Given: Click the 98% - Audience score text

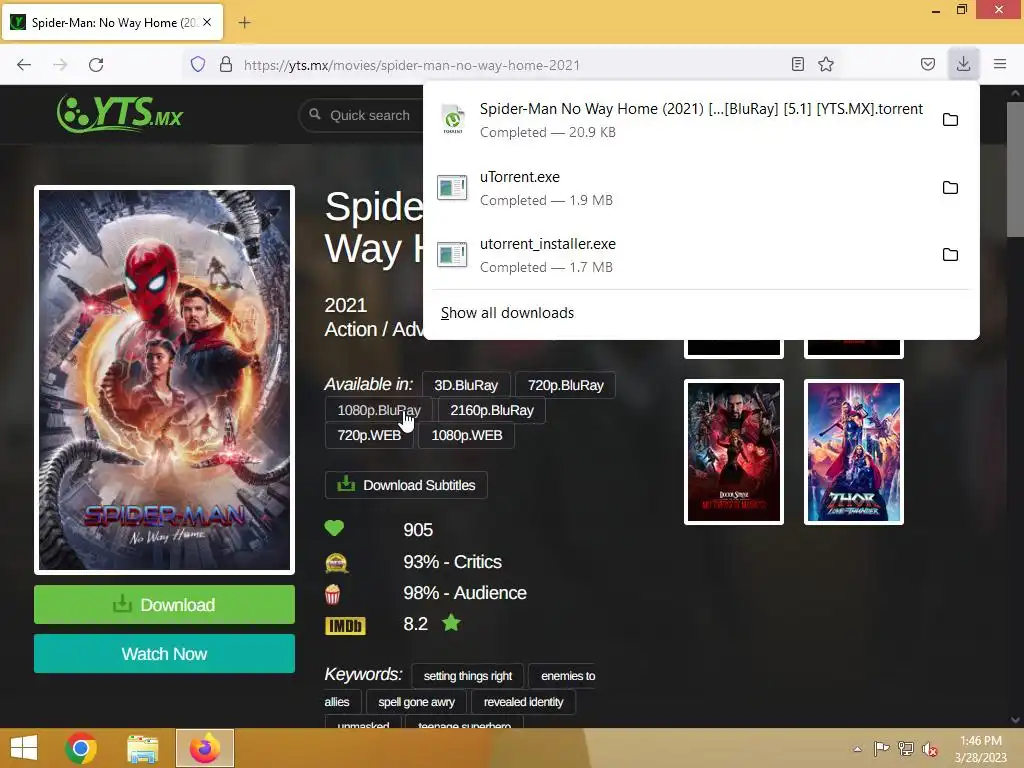Looking at the screenshot, I should click(x=465, y=593).
